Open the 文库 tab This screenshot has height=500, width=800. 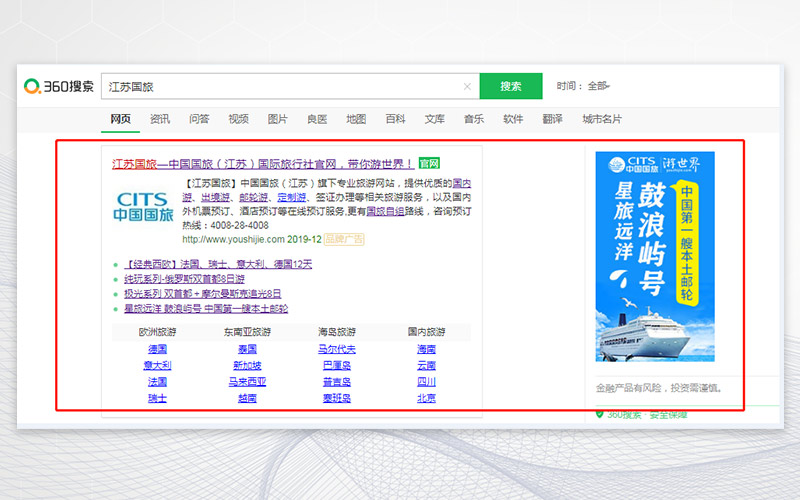435,119
